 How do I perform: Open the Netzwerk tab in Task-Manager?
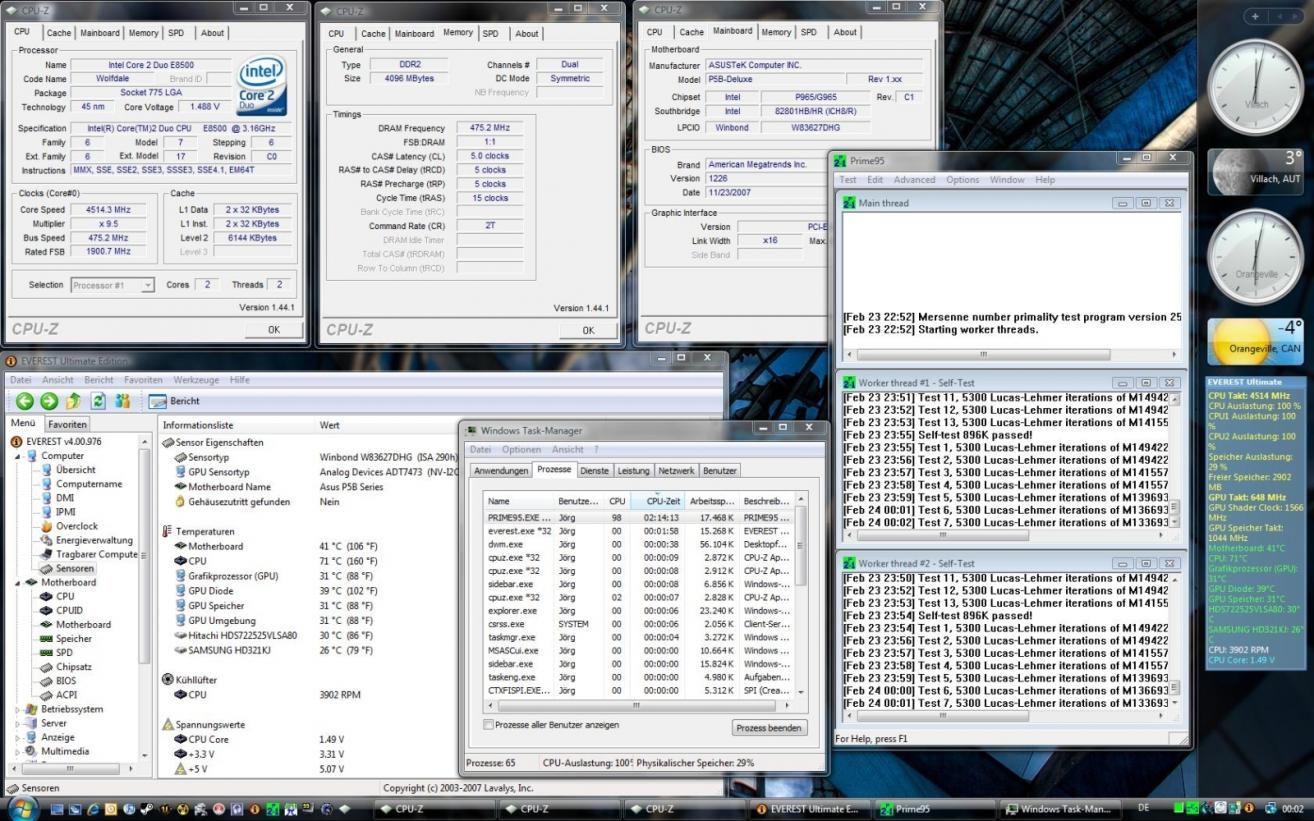(x=676, y=470)
